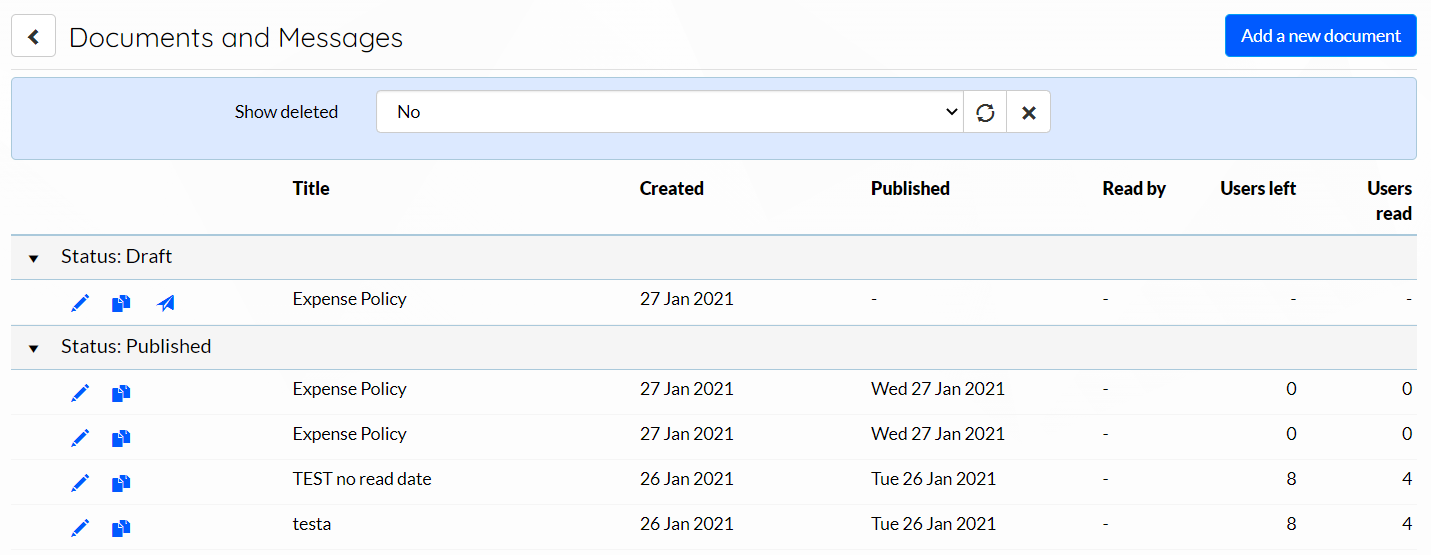Select the draft Expense Policy title
This screenshot has height=555, width=1431.
coord(350,298)
